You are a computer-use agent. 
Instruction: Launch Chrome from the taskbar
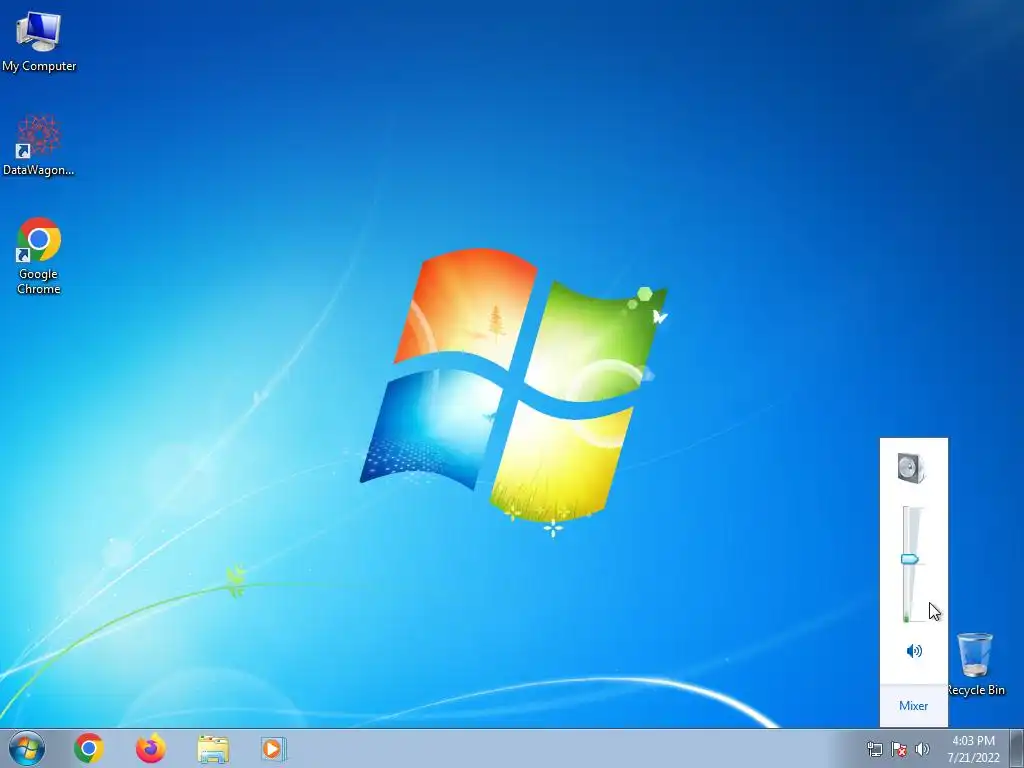[89, 748]
